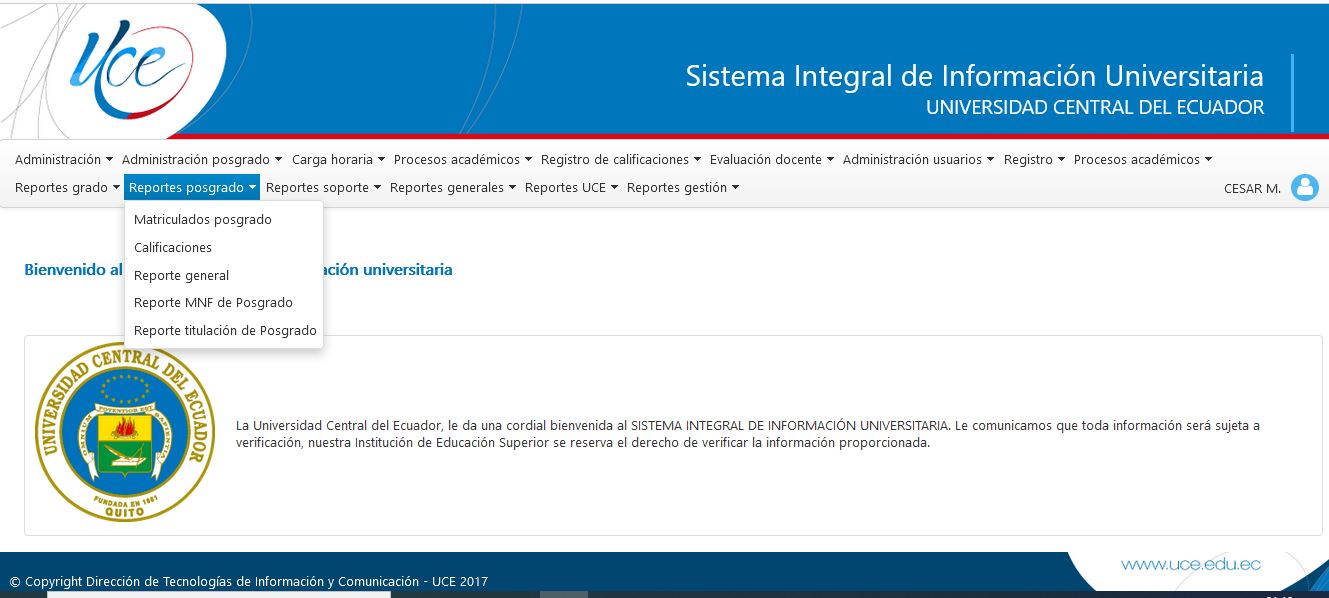
Task: Click the Bienvenido welcome heading
Action: [238, 269]
